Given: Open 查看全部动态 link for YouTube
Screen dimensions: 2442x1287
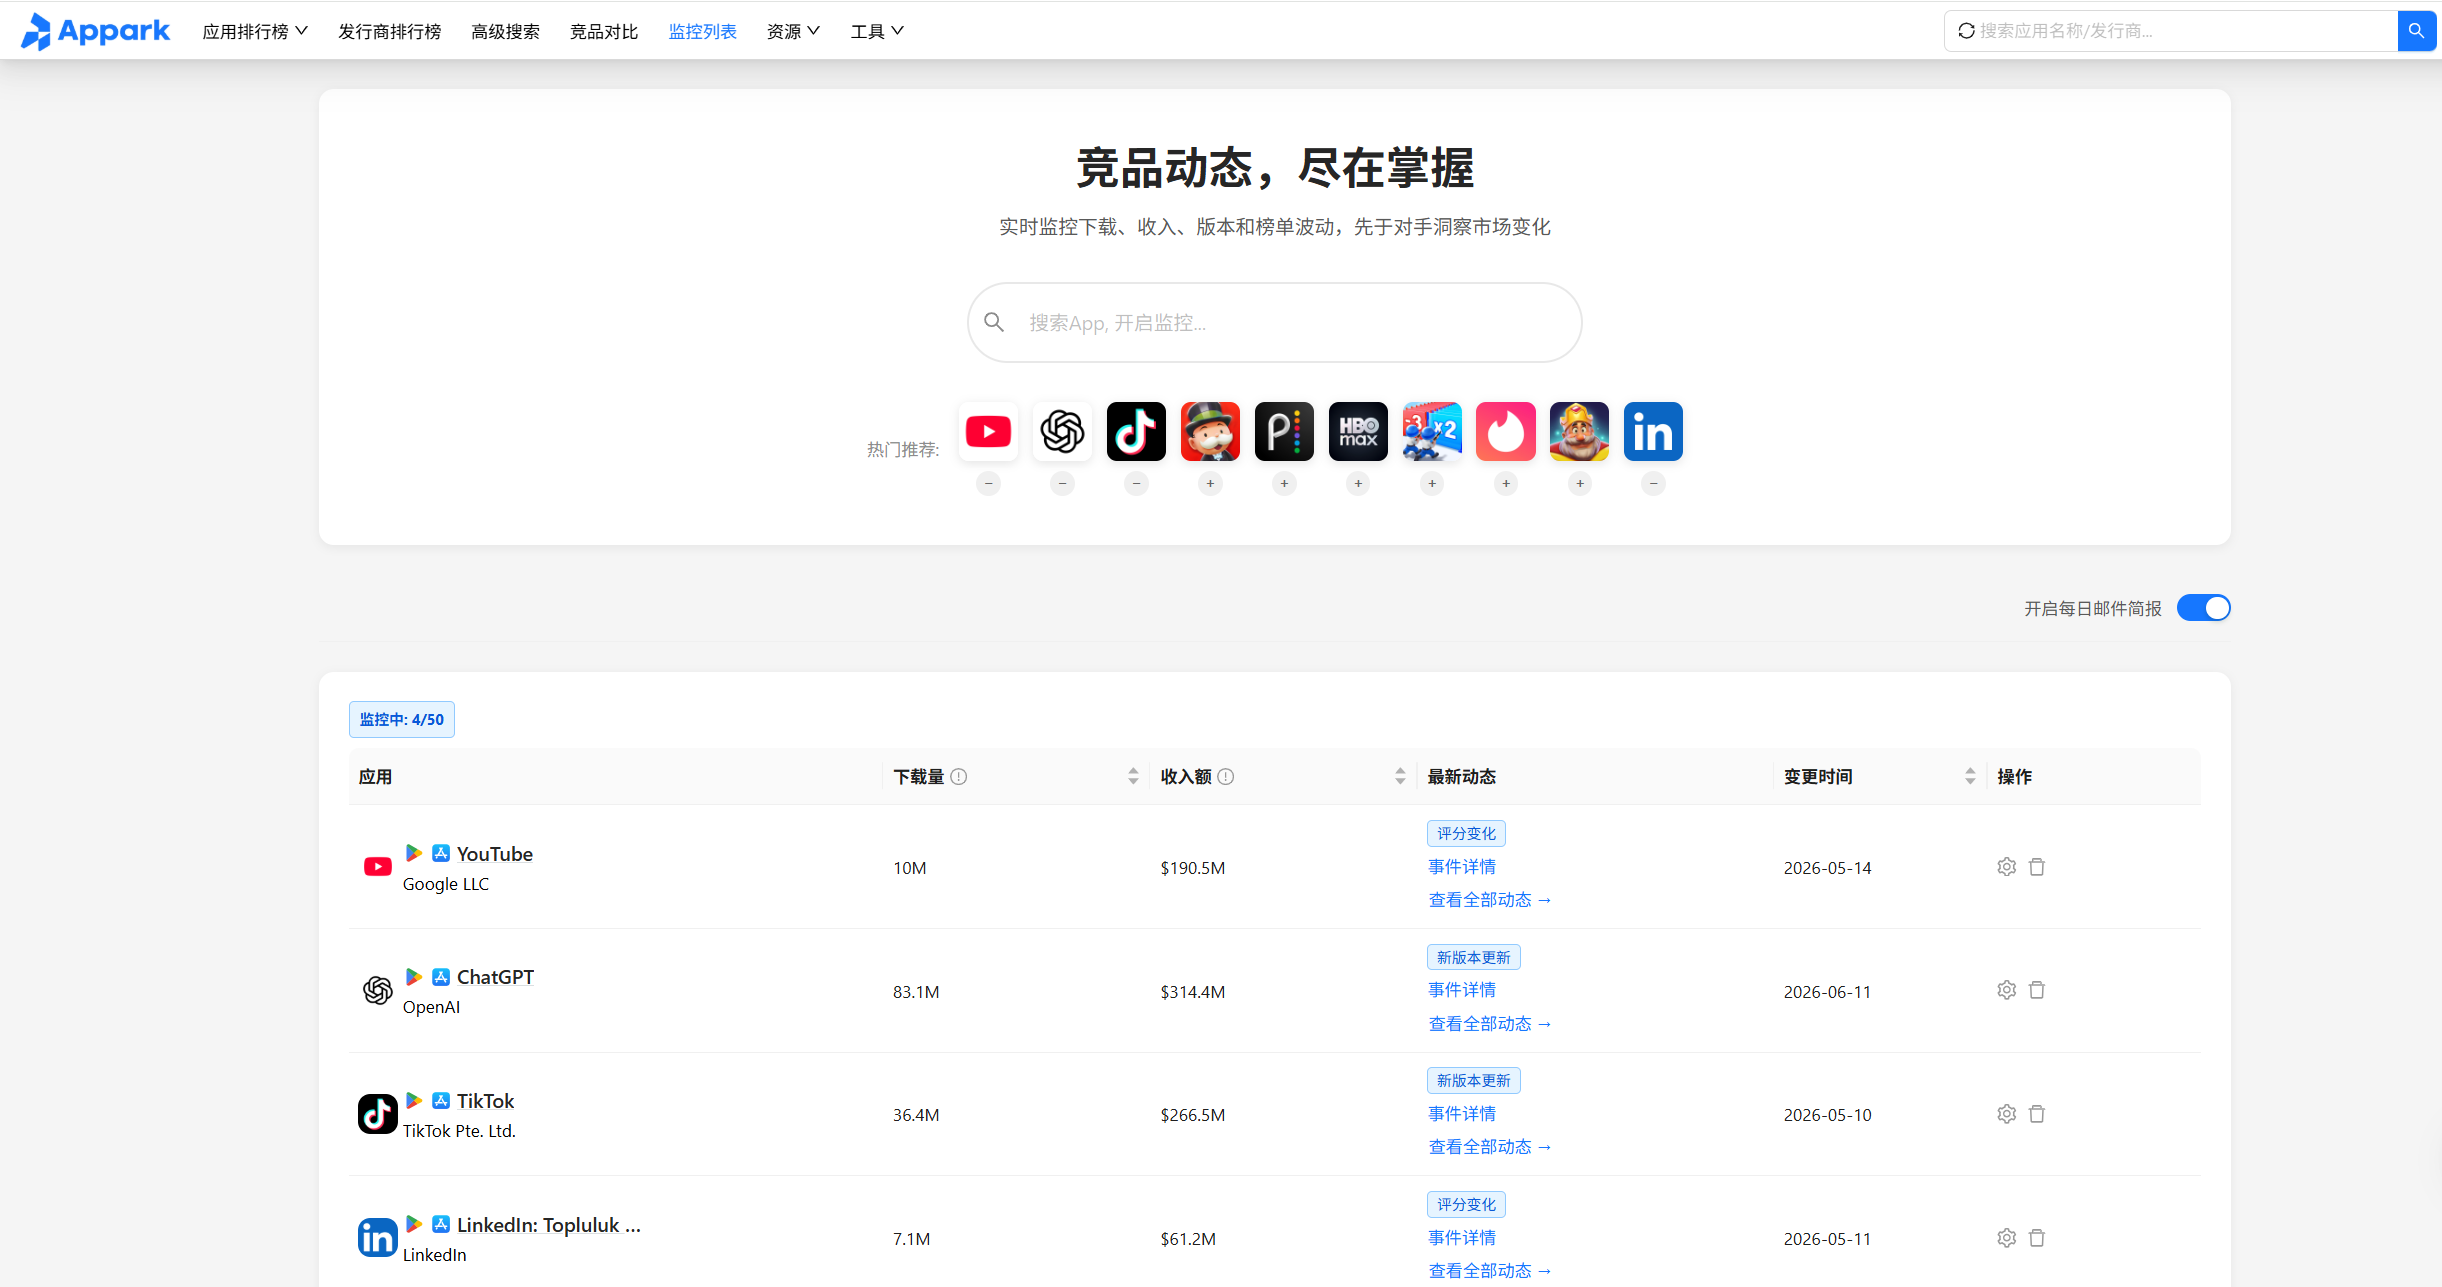Looking at the screenshot, I should pyautogui.click(x=1490, y=900).
